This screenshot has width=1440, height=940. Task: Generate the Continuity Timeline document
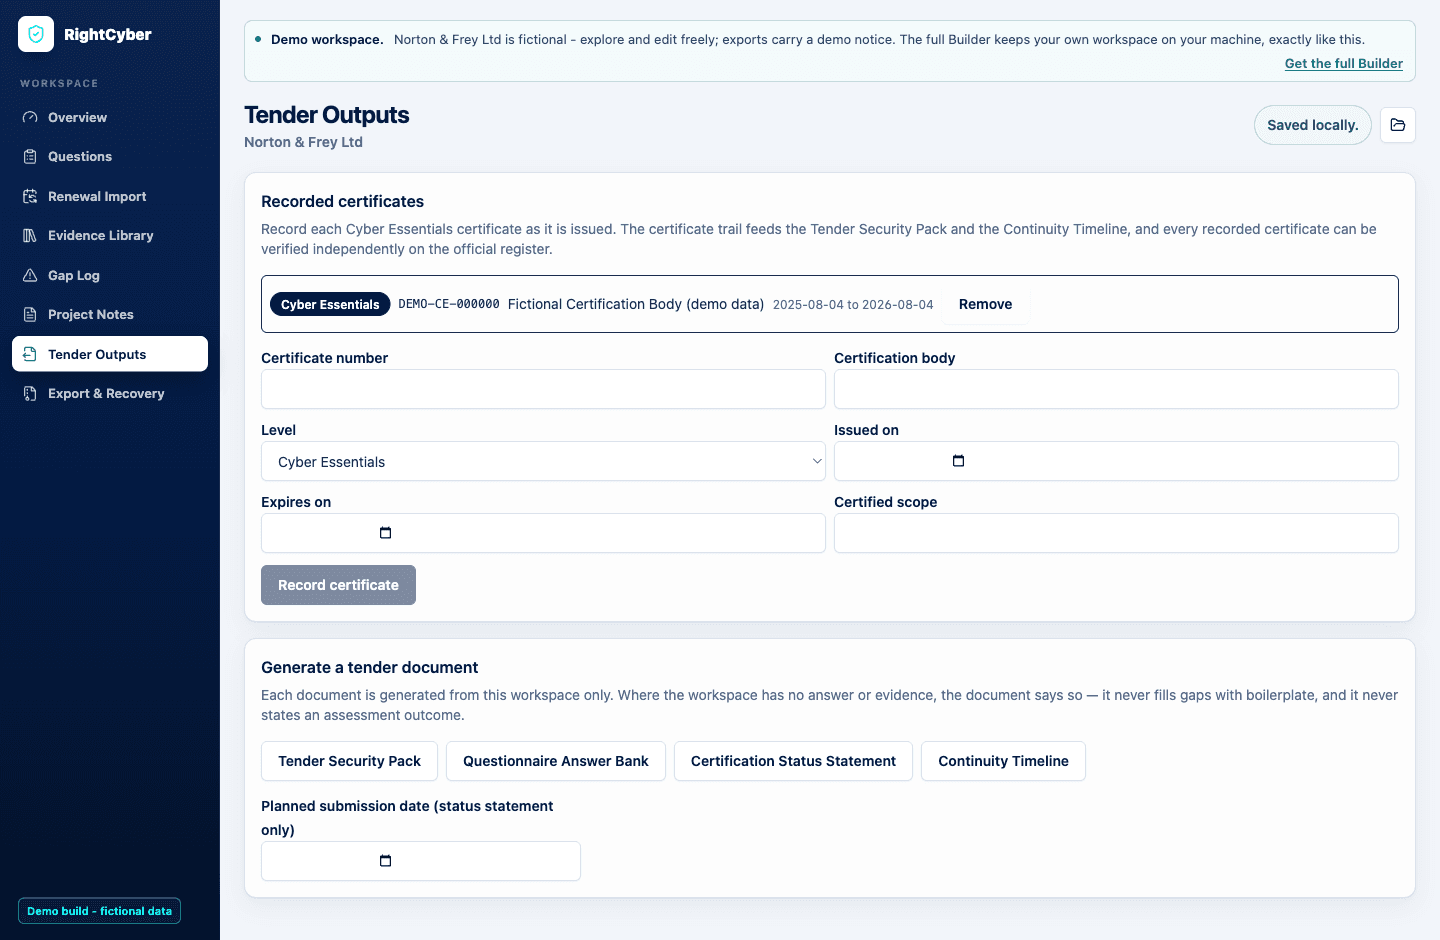(x=1003, y=761)
